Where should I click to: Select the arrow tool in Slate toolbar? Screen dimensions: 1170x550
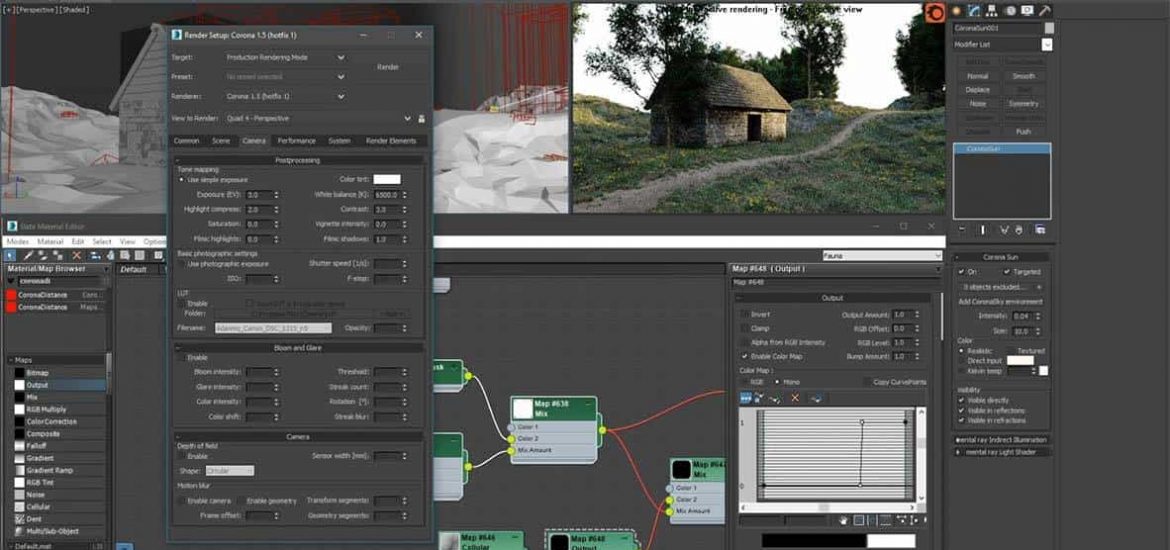[x=11, y=256]
